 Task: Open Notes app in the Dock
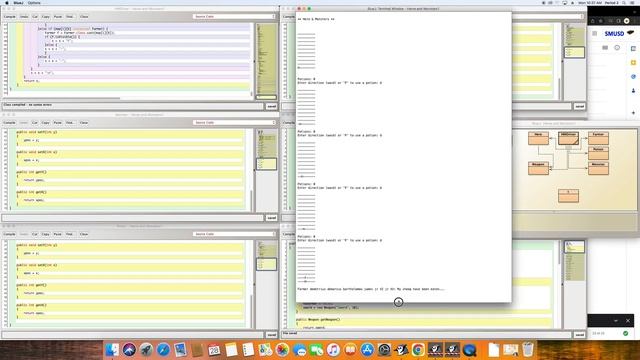coord(231,350)
